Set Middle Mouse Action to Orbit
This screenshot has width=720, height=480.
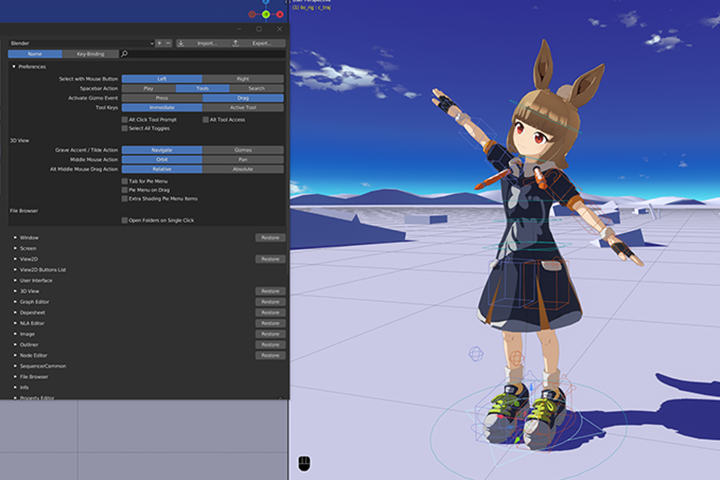tap(162, 159)
